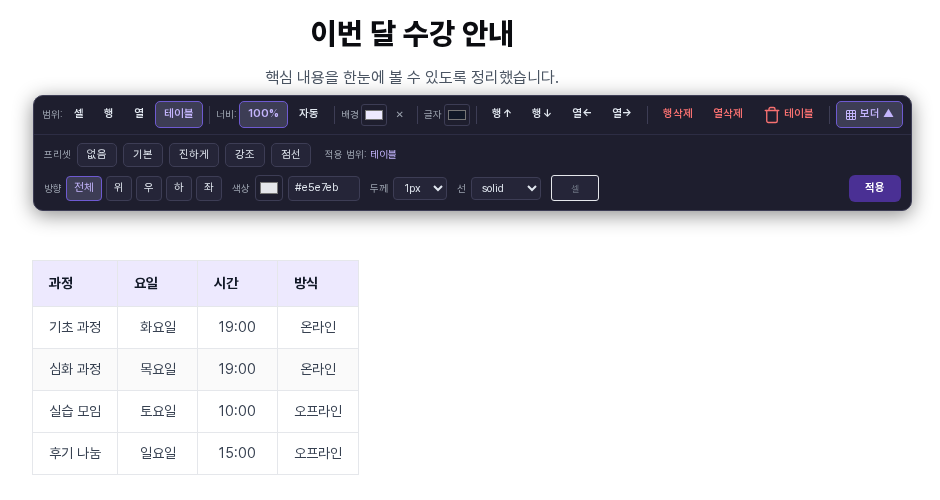Viewport: 940px width, 500px height.
Task: Apply the 기본 preset
Action: (143, 155)
